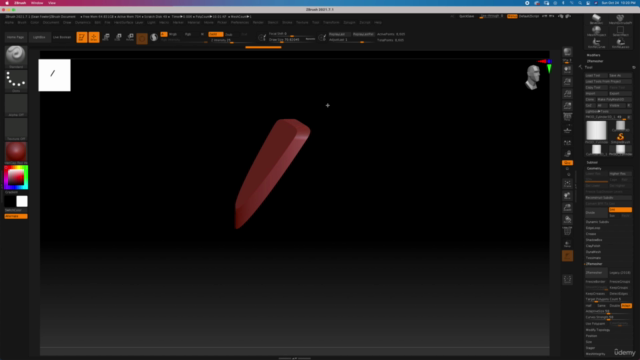Toggle the Zsub button

pos(229,34)
